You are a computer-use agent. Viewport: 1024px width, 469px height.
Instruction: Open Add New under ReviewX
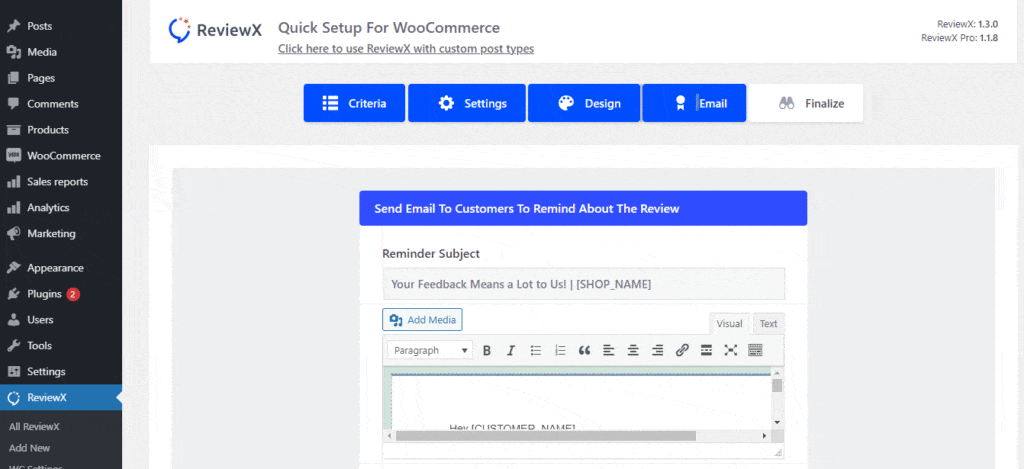(x=29, y=448)
